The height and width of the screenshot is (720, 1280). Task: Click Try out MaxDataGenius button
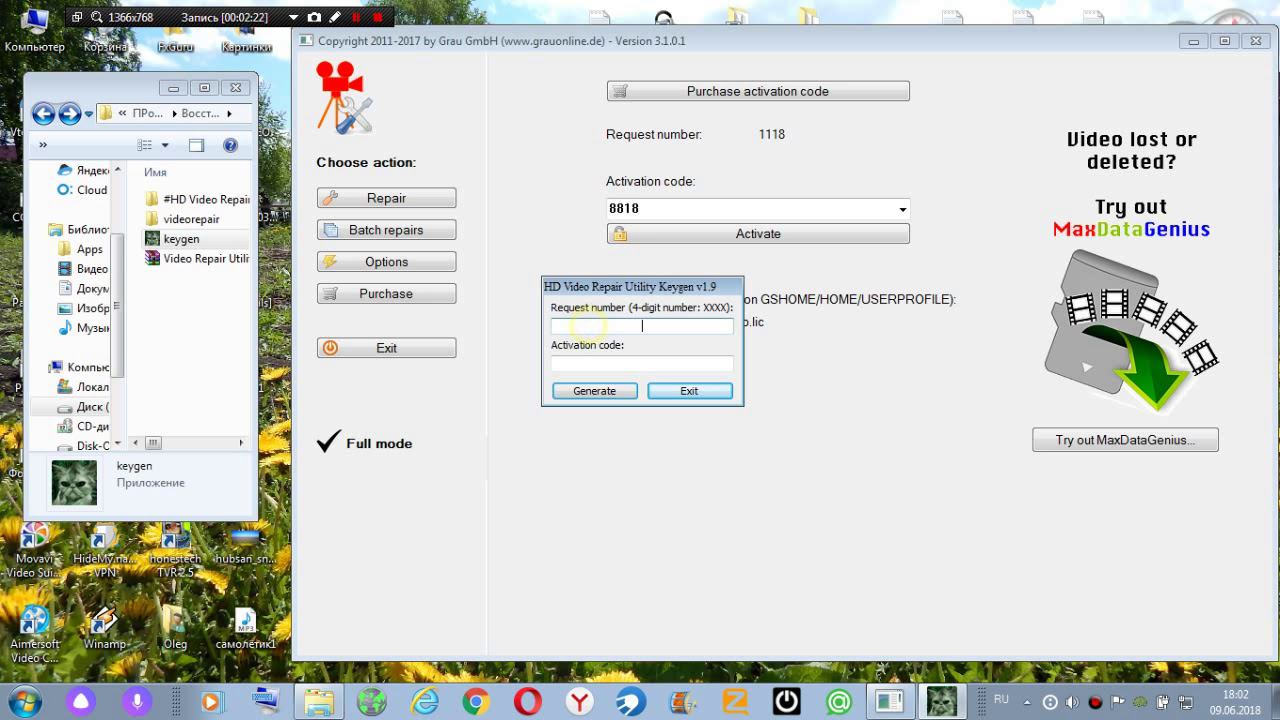pos(1125,440)
